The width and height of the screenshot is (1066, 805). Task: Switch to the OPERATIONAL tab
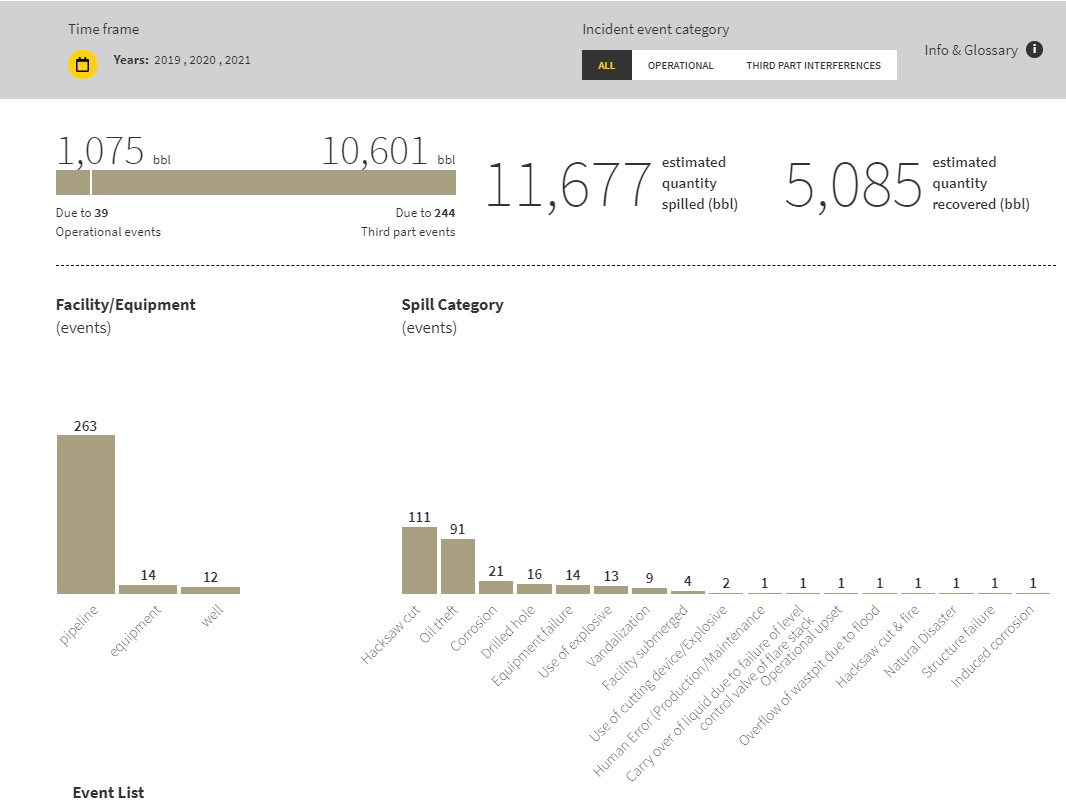tap(681, 65)
